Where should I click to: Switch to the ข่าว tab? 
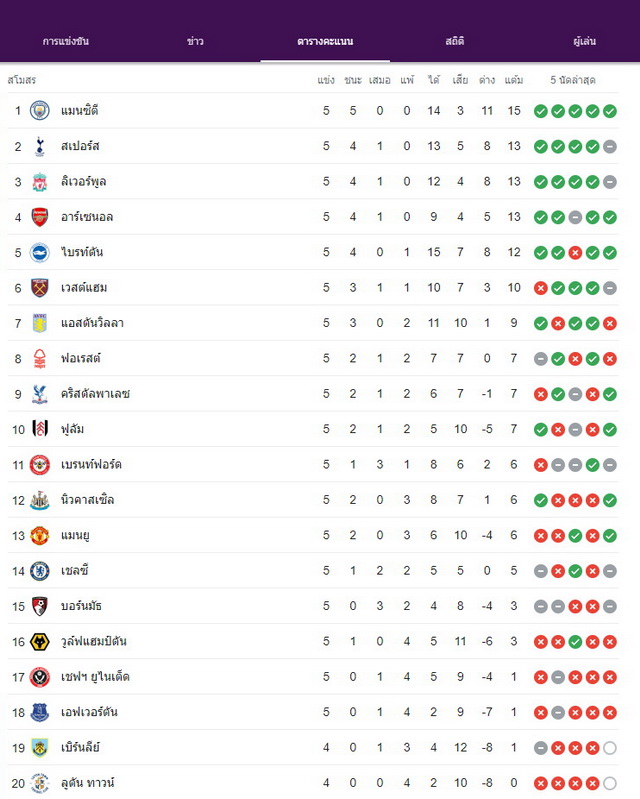click(195, 41)
